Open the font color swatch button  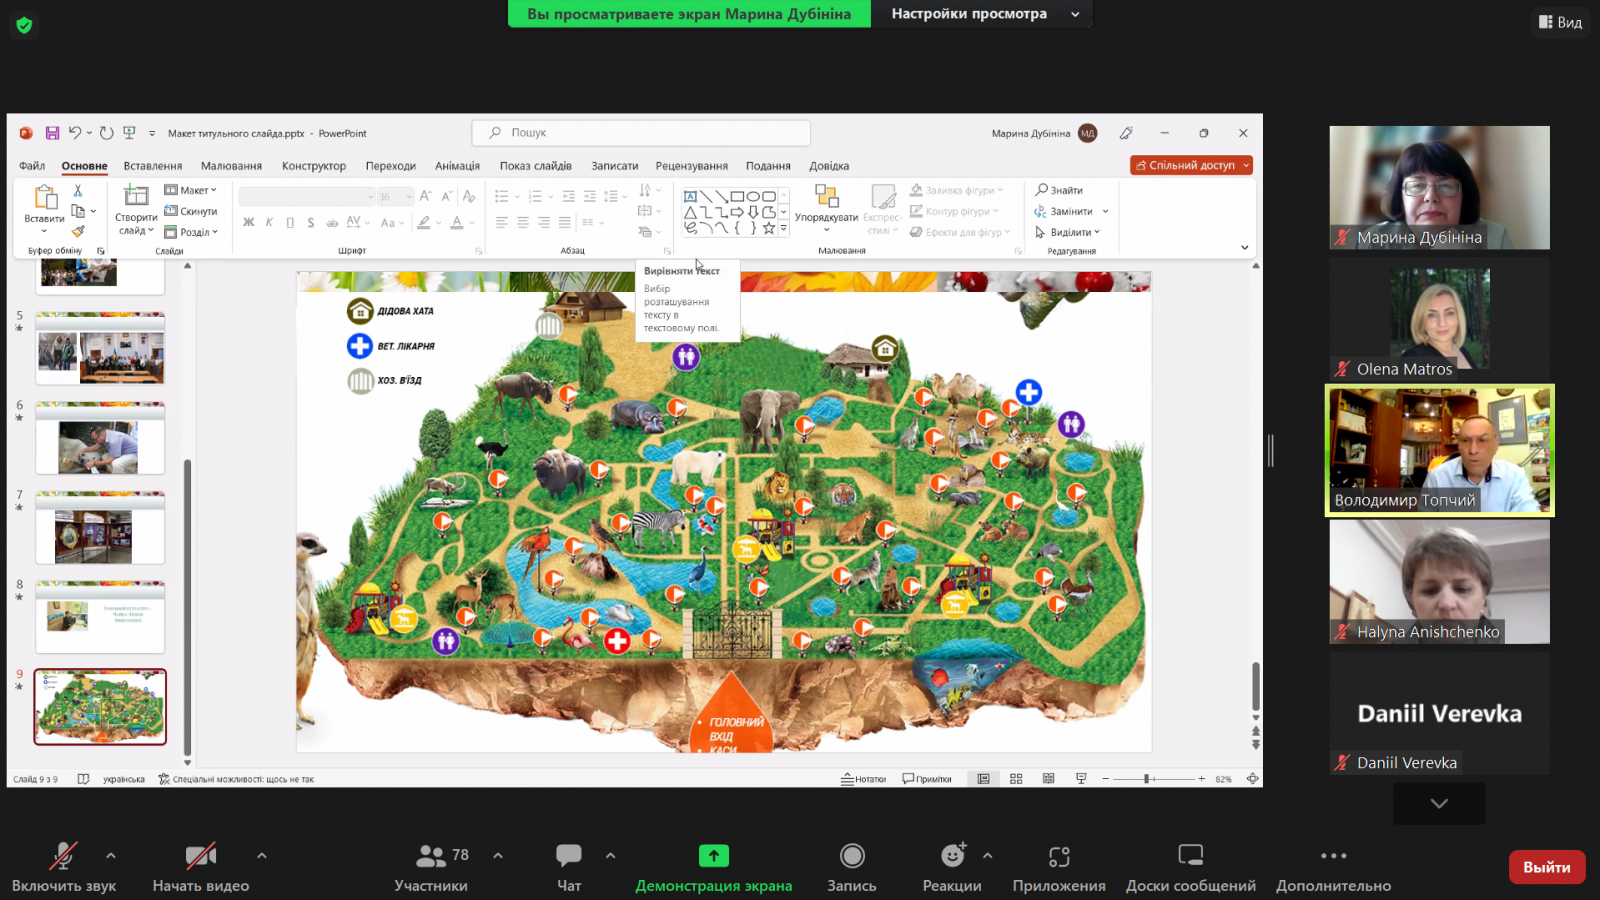click(457, 223)
